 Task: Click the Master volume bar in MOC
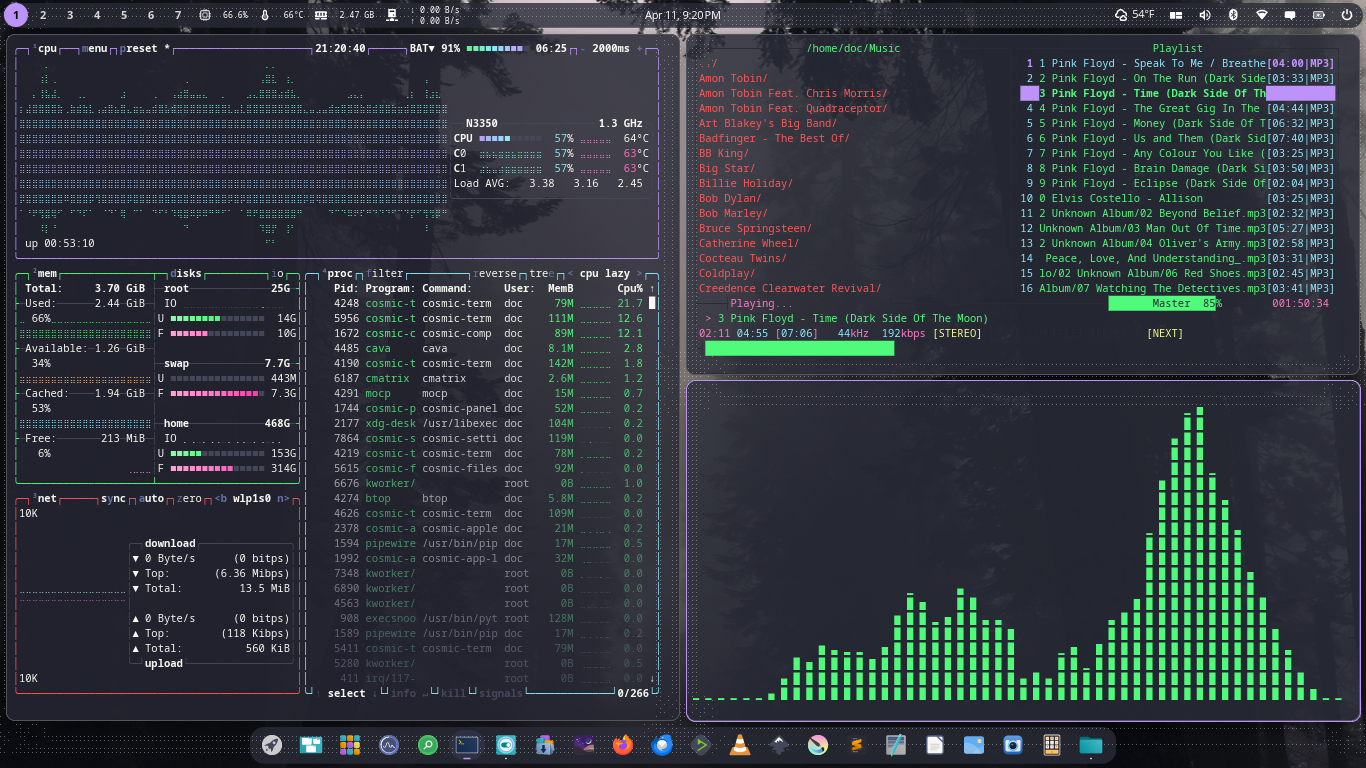1165,303
